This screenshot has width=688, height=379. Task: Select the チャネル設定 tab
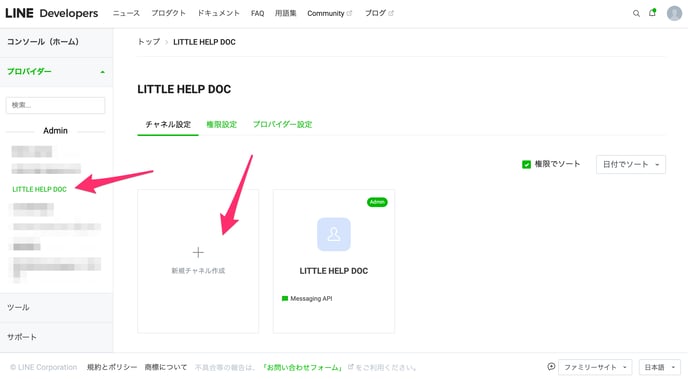click(x=168, y=125)
